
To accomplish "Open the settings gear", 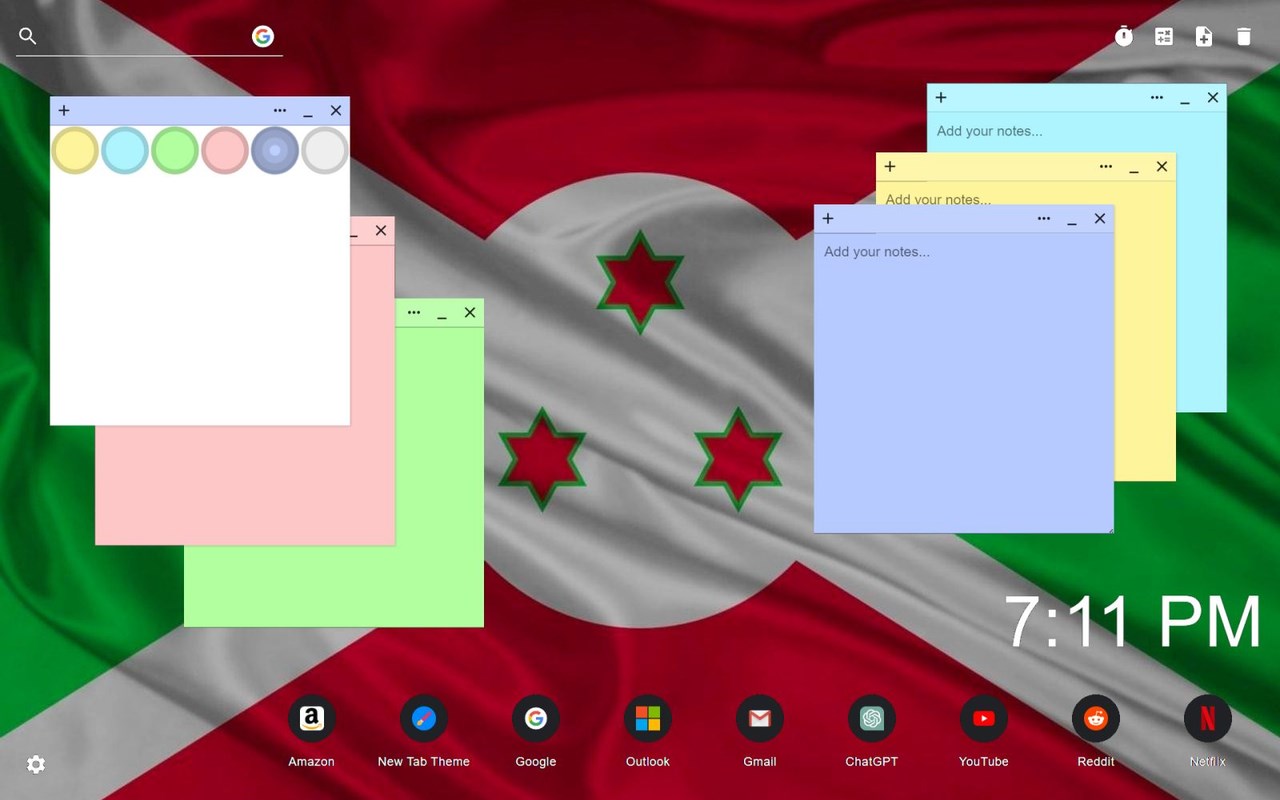I will (36, 765).
